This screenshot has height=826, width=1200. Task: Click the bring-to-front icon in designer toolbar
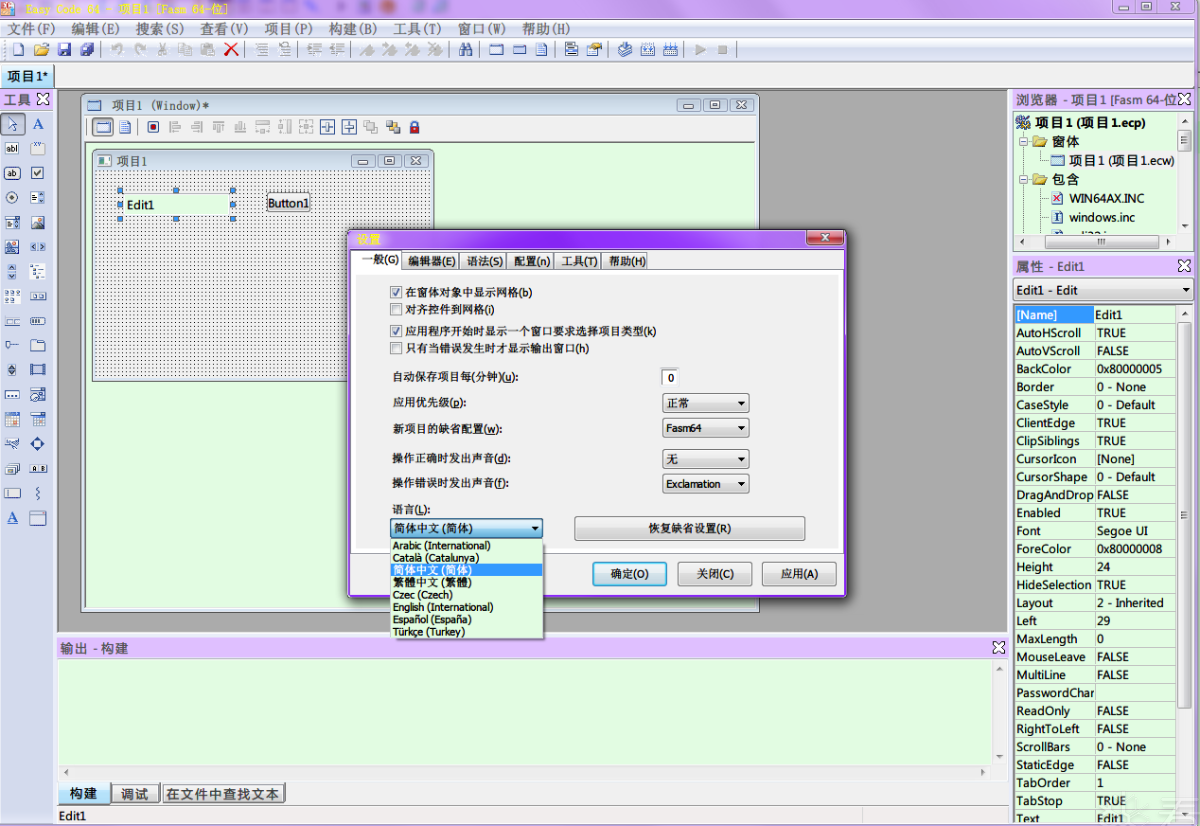pos(370,127)
